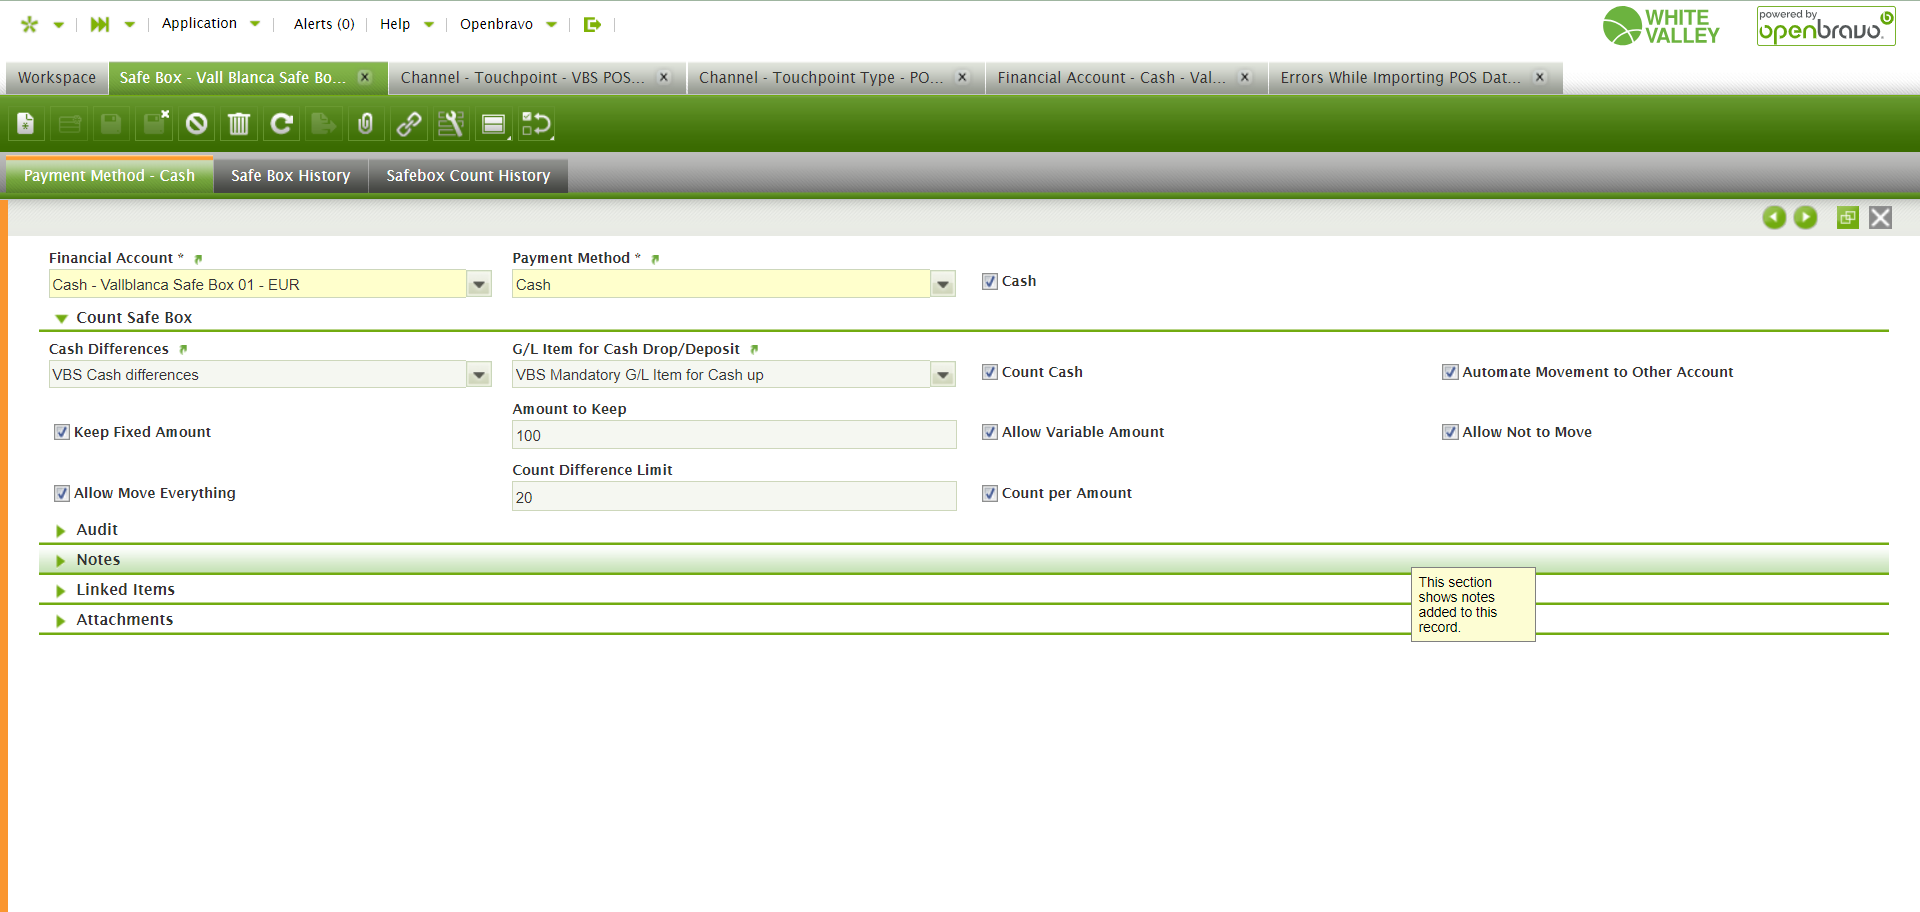Follow the G/L Item field link icon

click(754, 349)
